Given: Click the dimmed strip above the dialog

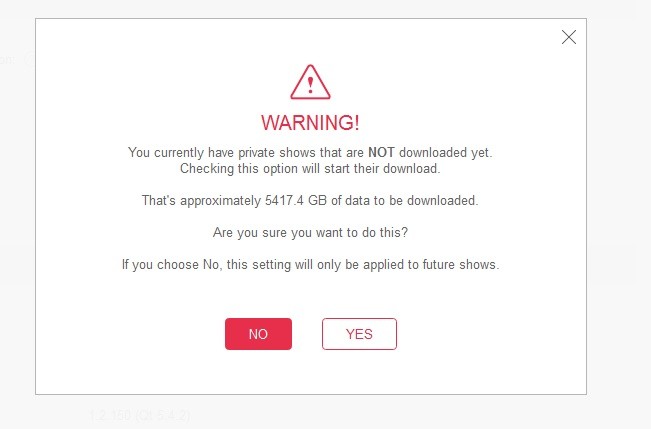Looking at the screenshot, I should 310,8.
